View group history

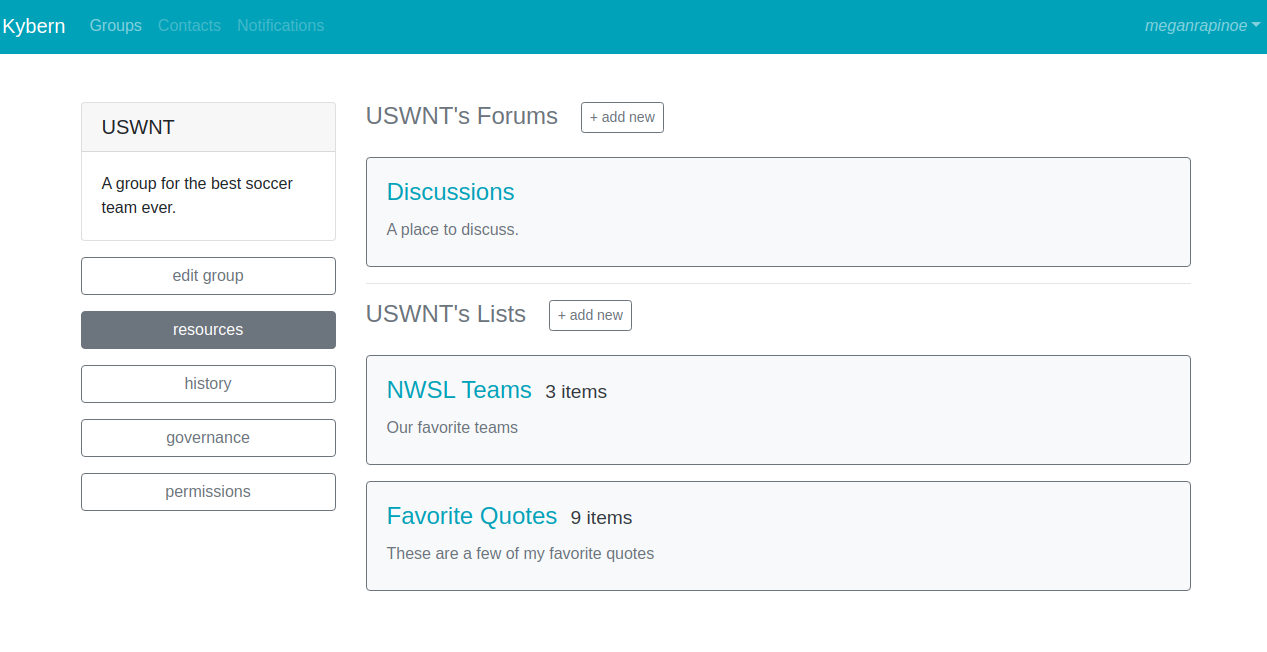point(208,384)
